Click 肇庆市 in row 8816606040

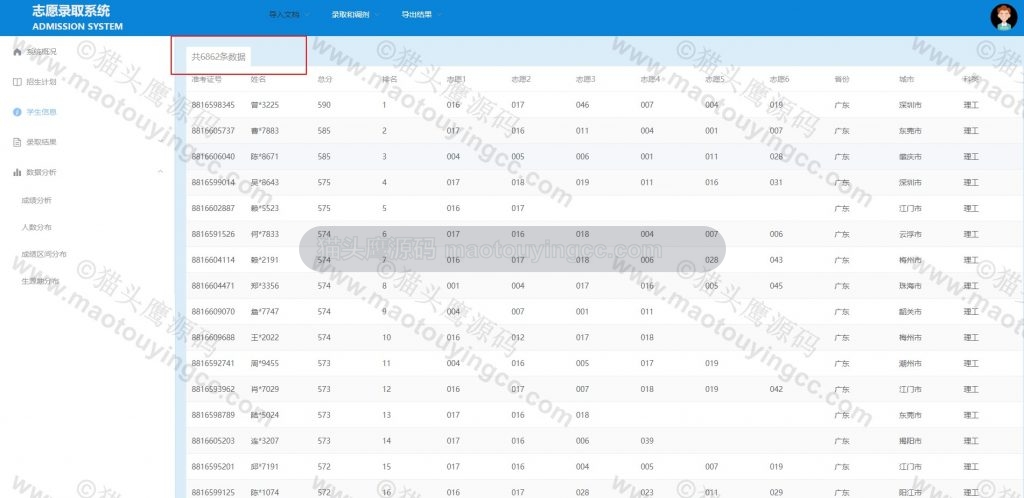(x=910, y=157)
